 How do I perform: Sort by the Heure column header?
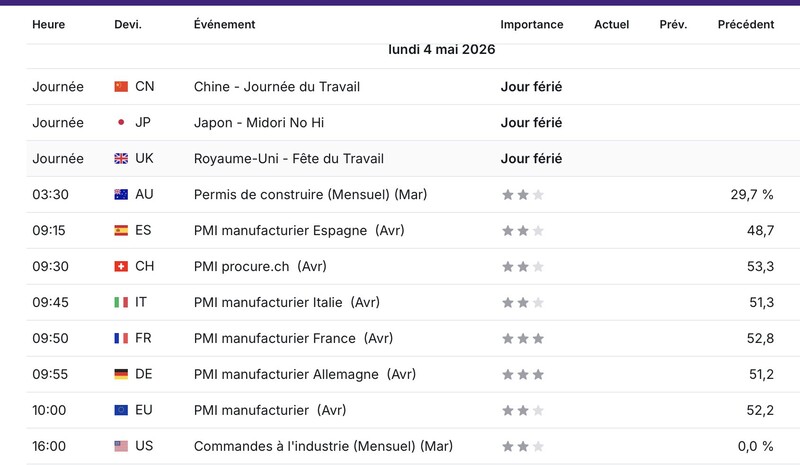48,25
